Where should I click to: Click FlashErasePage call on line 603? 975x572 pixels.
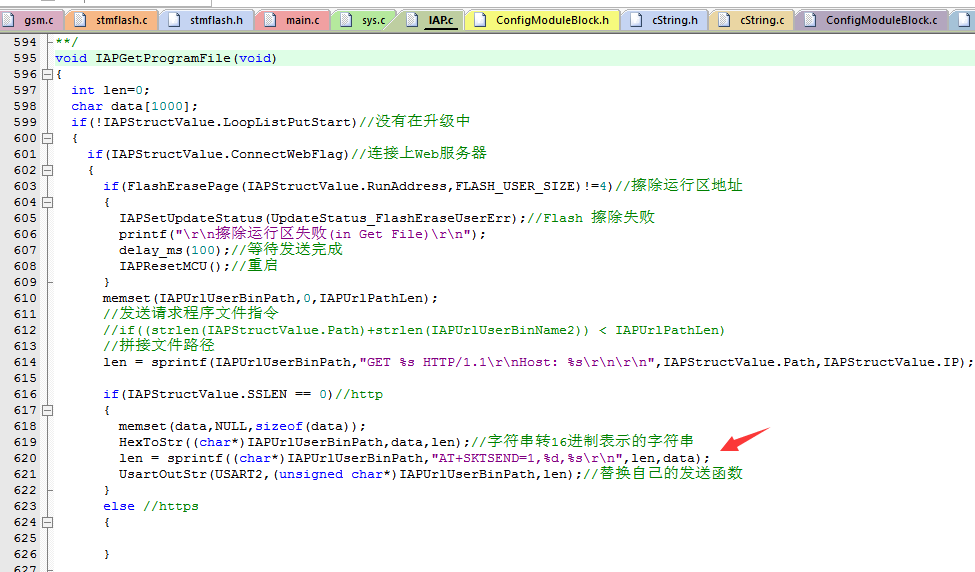358,186
